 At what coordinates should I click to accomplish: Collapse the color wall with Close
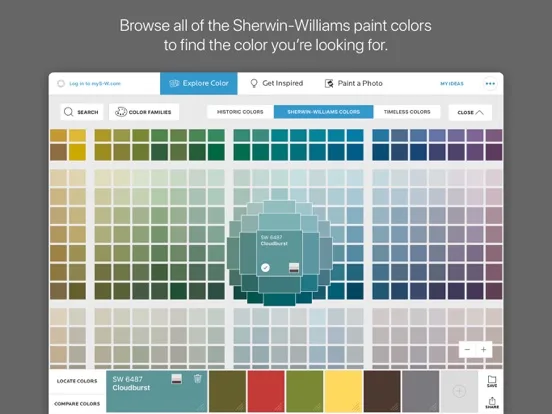click(470, 113)
